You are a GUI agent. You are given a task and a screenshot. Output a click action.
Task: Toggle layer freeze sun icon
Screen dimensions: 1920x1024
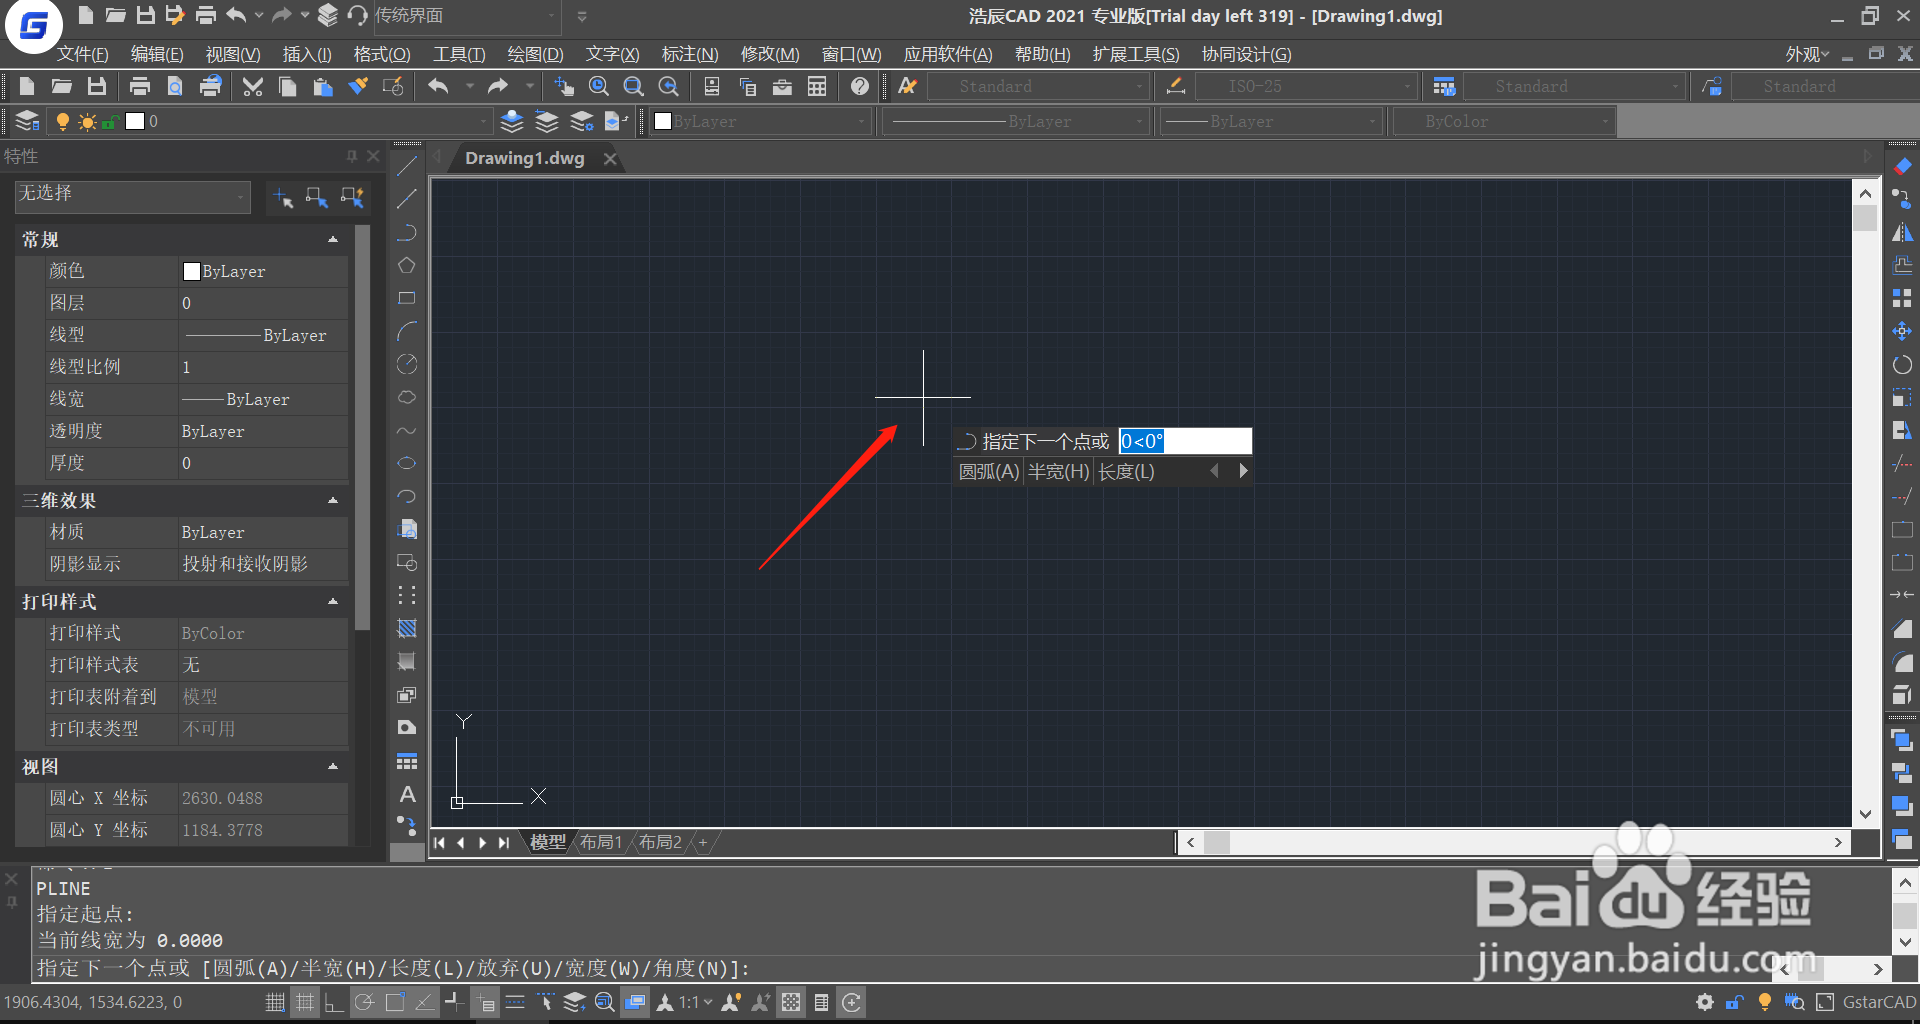point(87,122)
